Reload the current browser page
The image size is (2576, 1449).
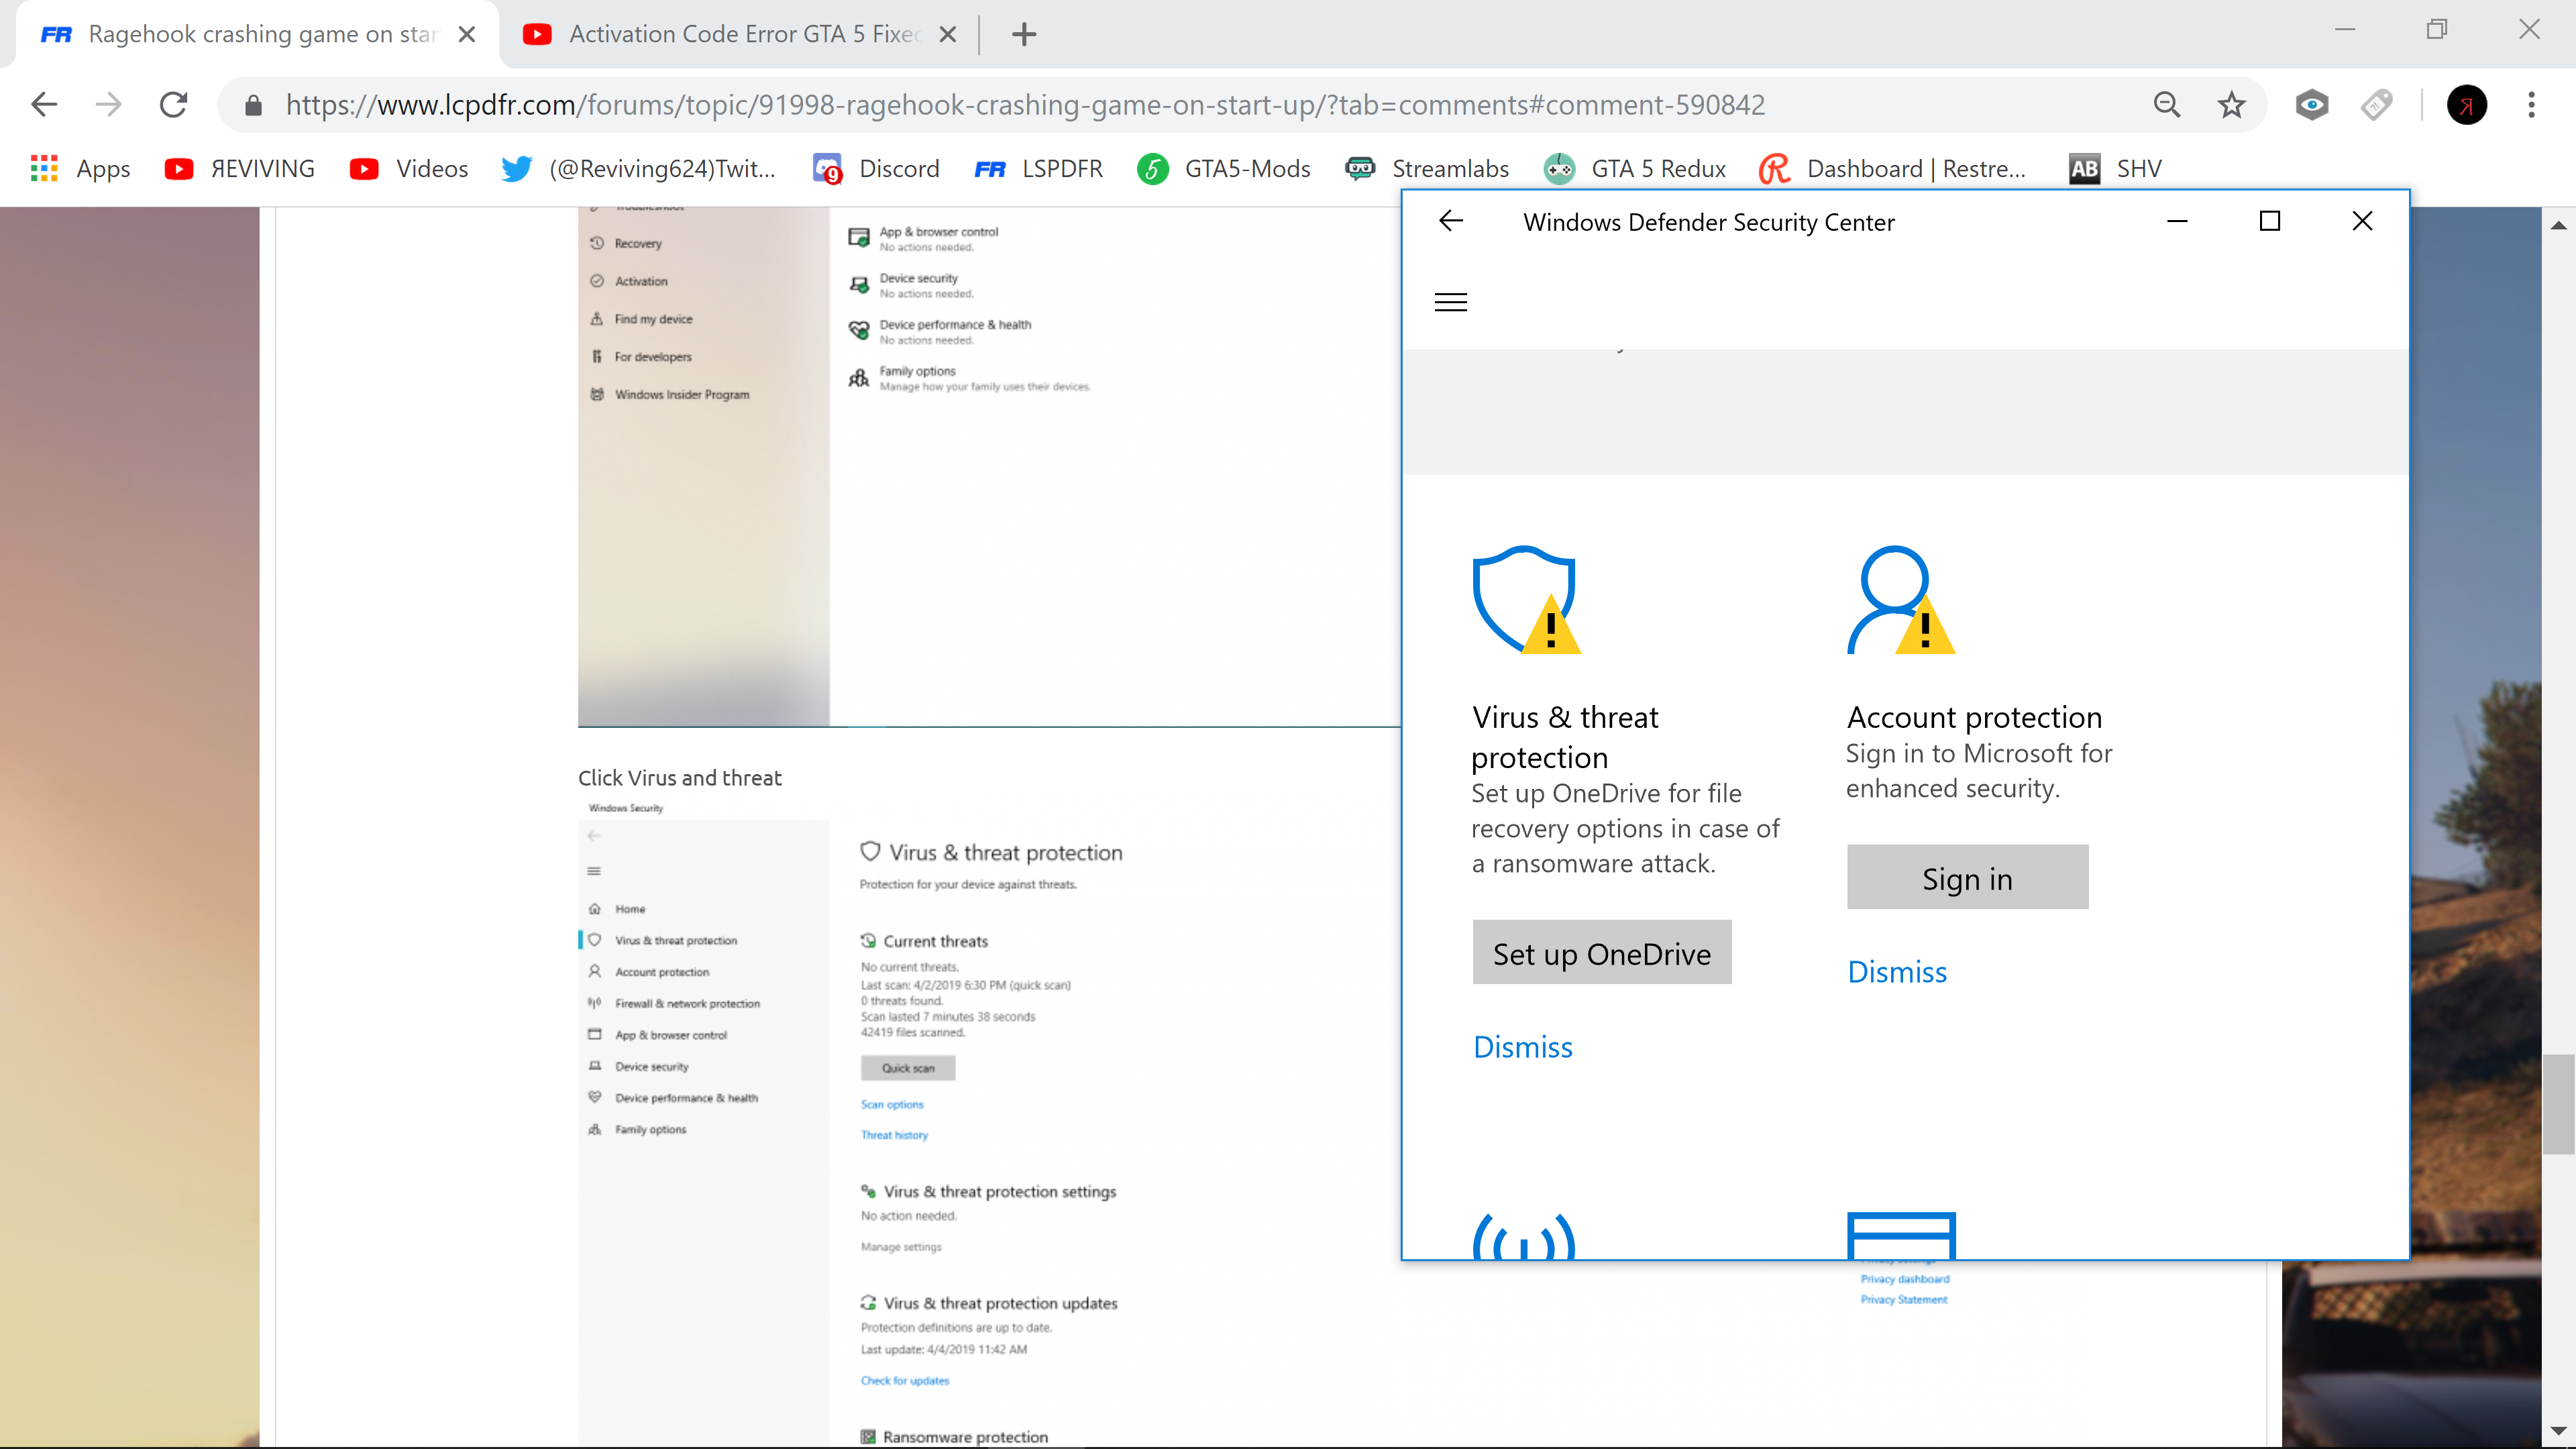pos(173,105)
